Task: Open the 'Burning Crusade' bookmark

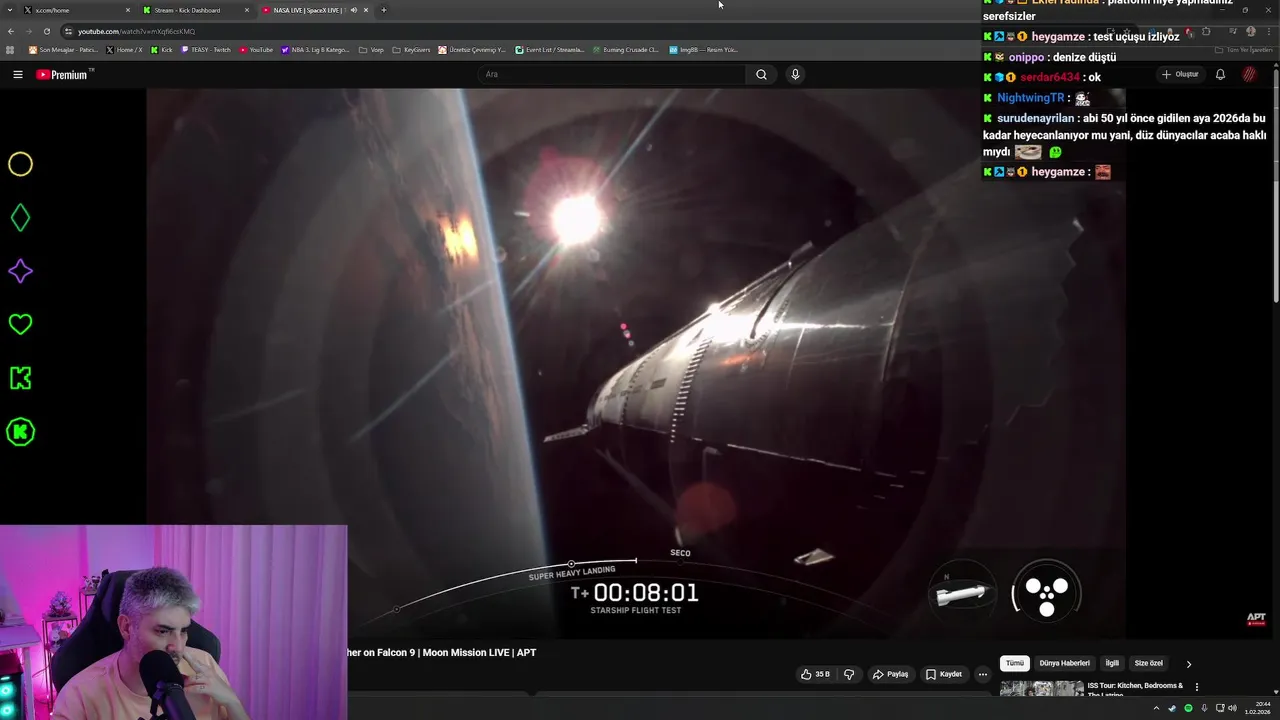Action: pyautogui.click(x=625, y=49)
